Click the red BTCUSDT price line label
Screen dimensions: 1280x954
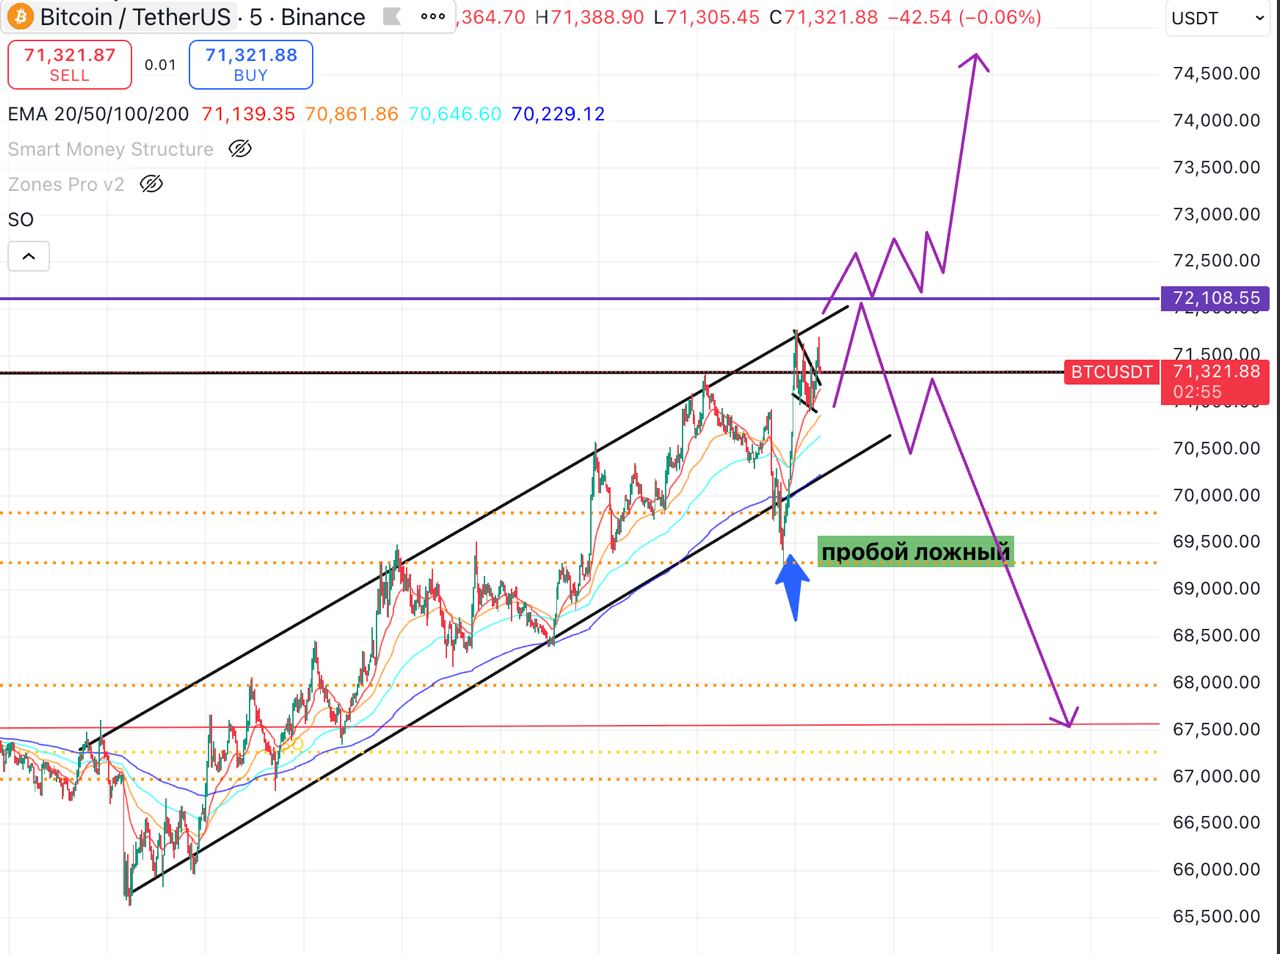coord(1111,372)
